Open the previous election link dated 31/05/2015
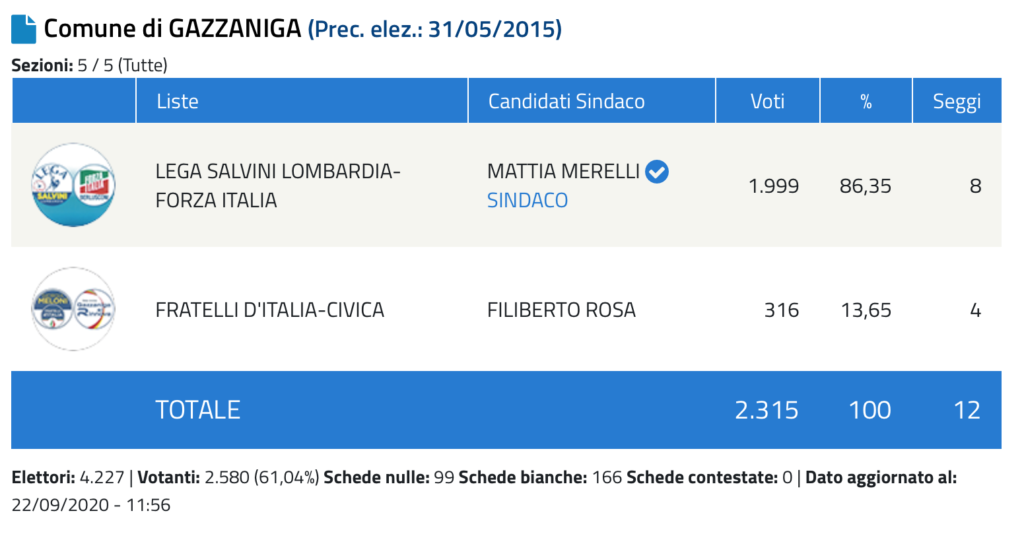1024x542 pixels. click(435, 29)
